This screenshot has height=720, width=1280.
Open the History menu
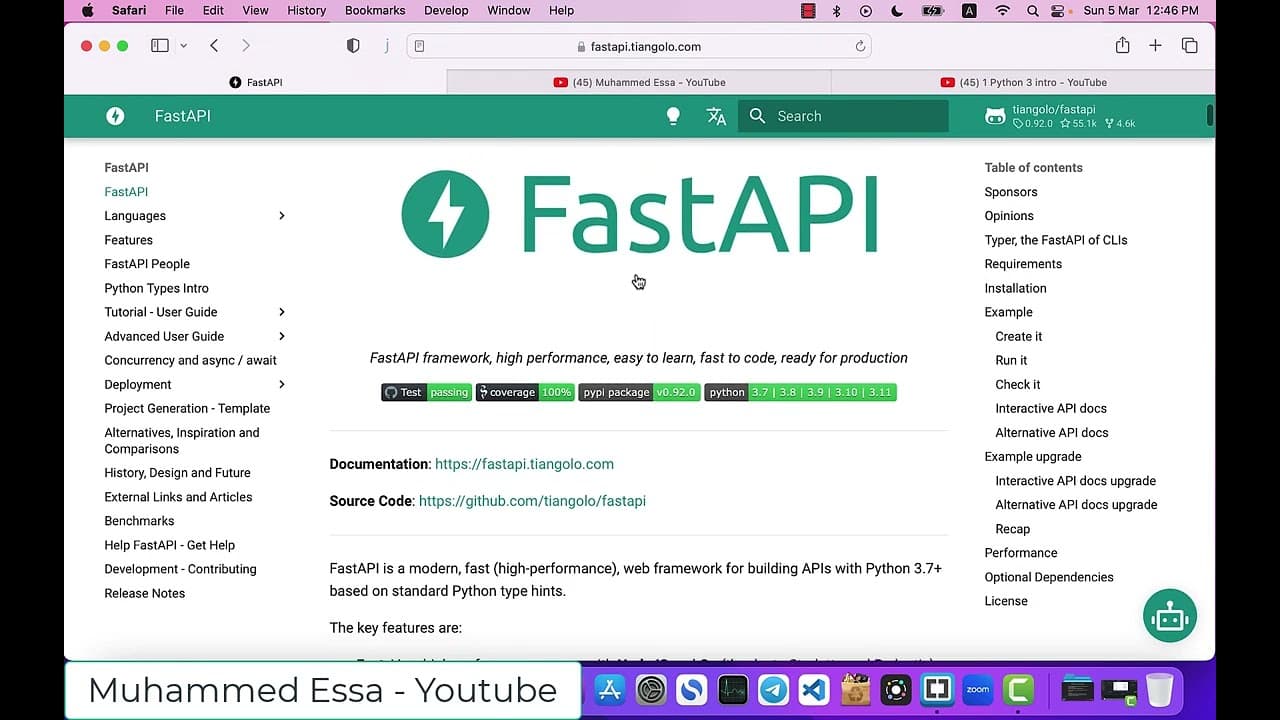tap(306, 10)
